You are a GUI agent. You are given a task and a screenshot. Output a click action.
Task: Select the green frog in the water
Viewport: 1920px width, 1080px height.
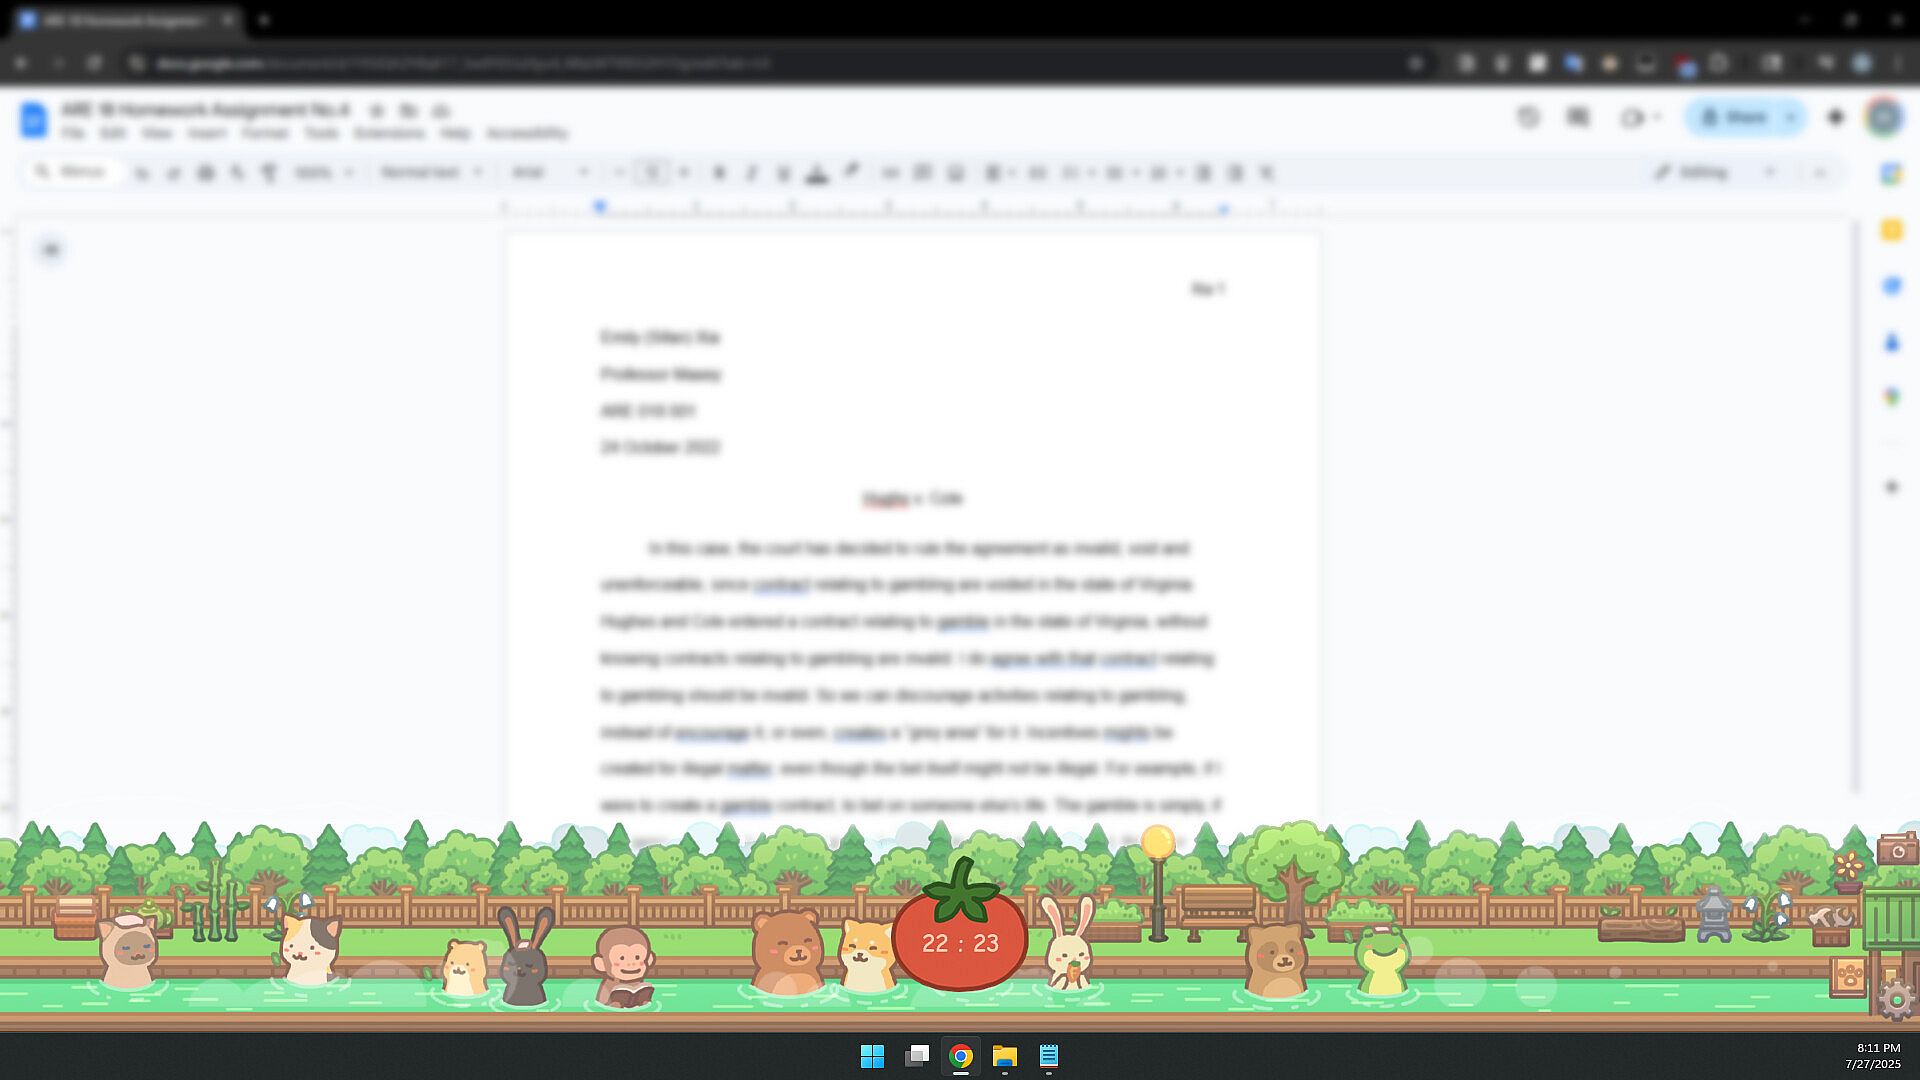pos(1381,960)
